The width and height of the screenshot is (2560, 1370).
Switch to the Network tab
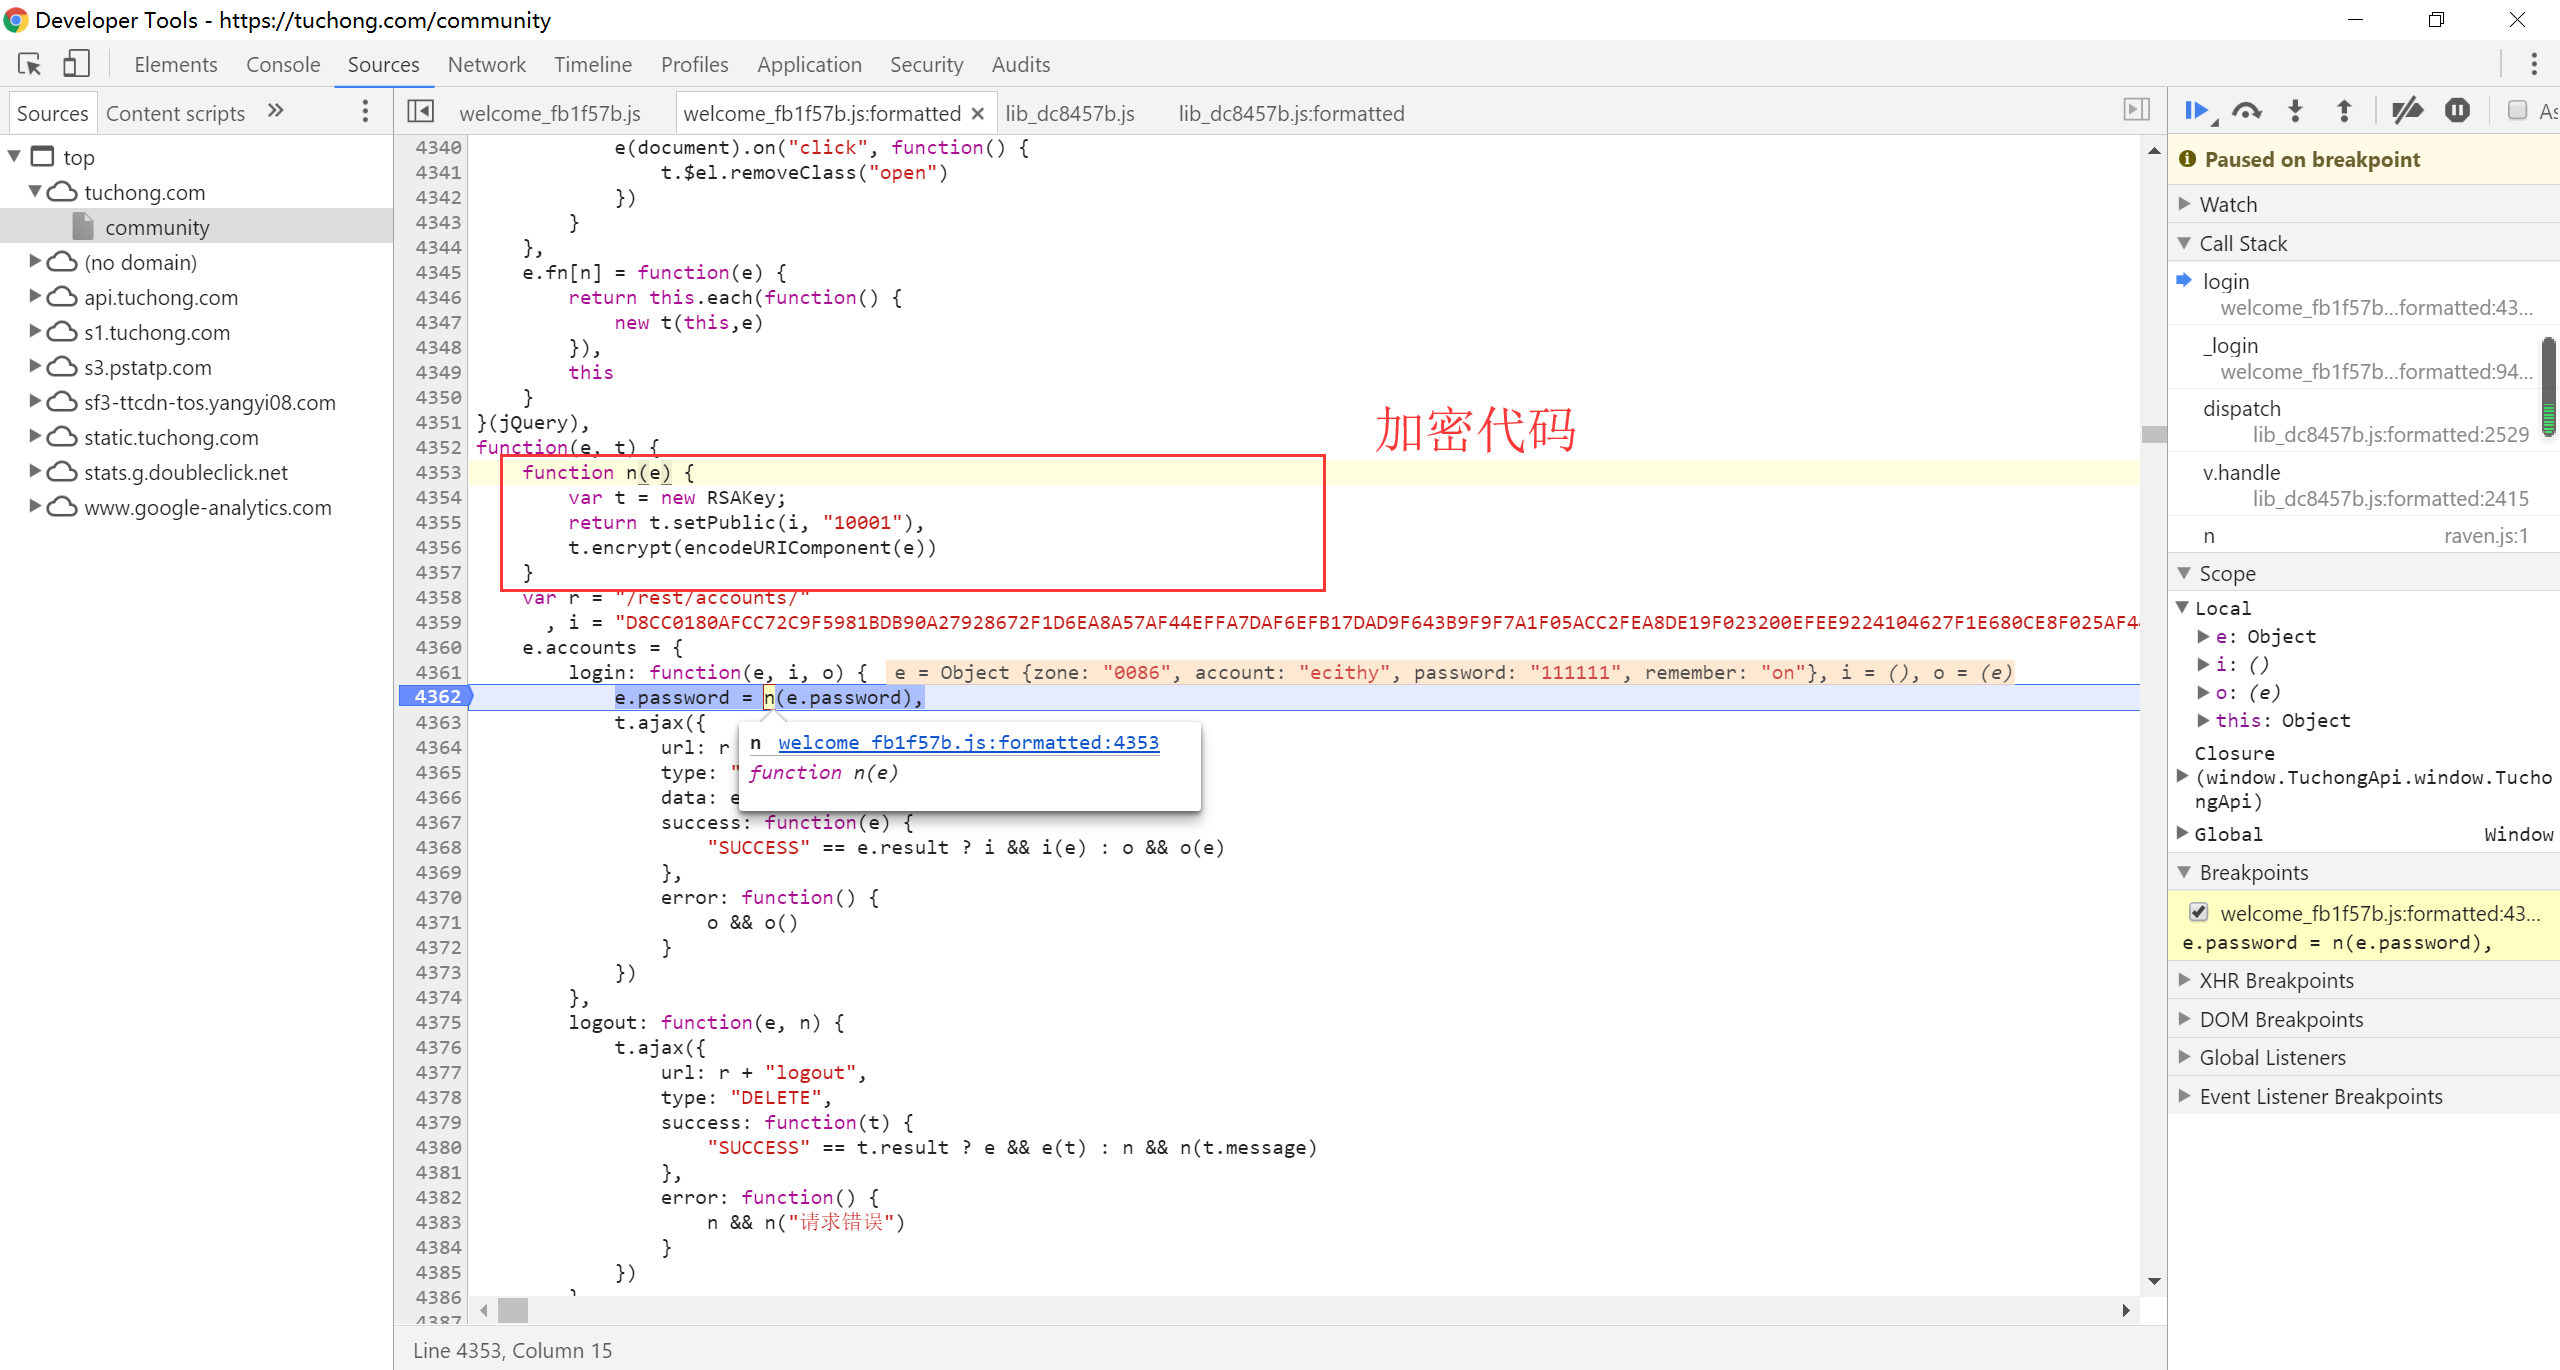[486, 65]
